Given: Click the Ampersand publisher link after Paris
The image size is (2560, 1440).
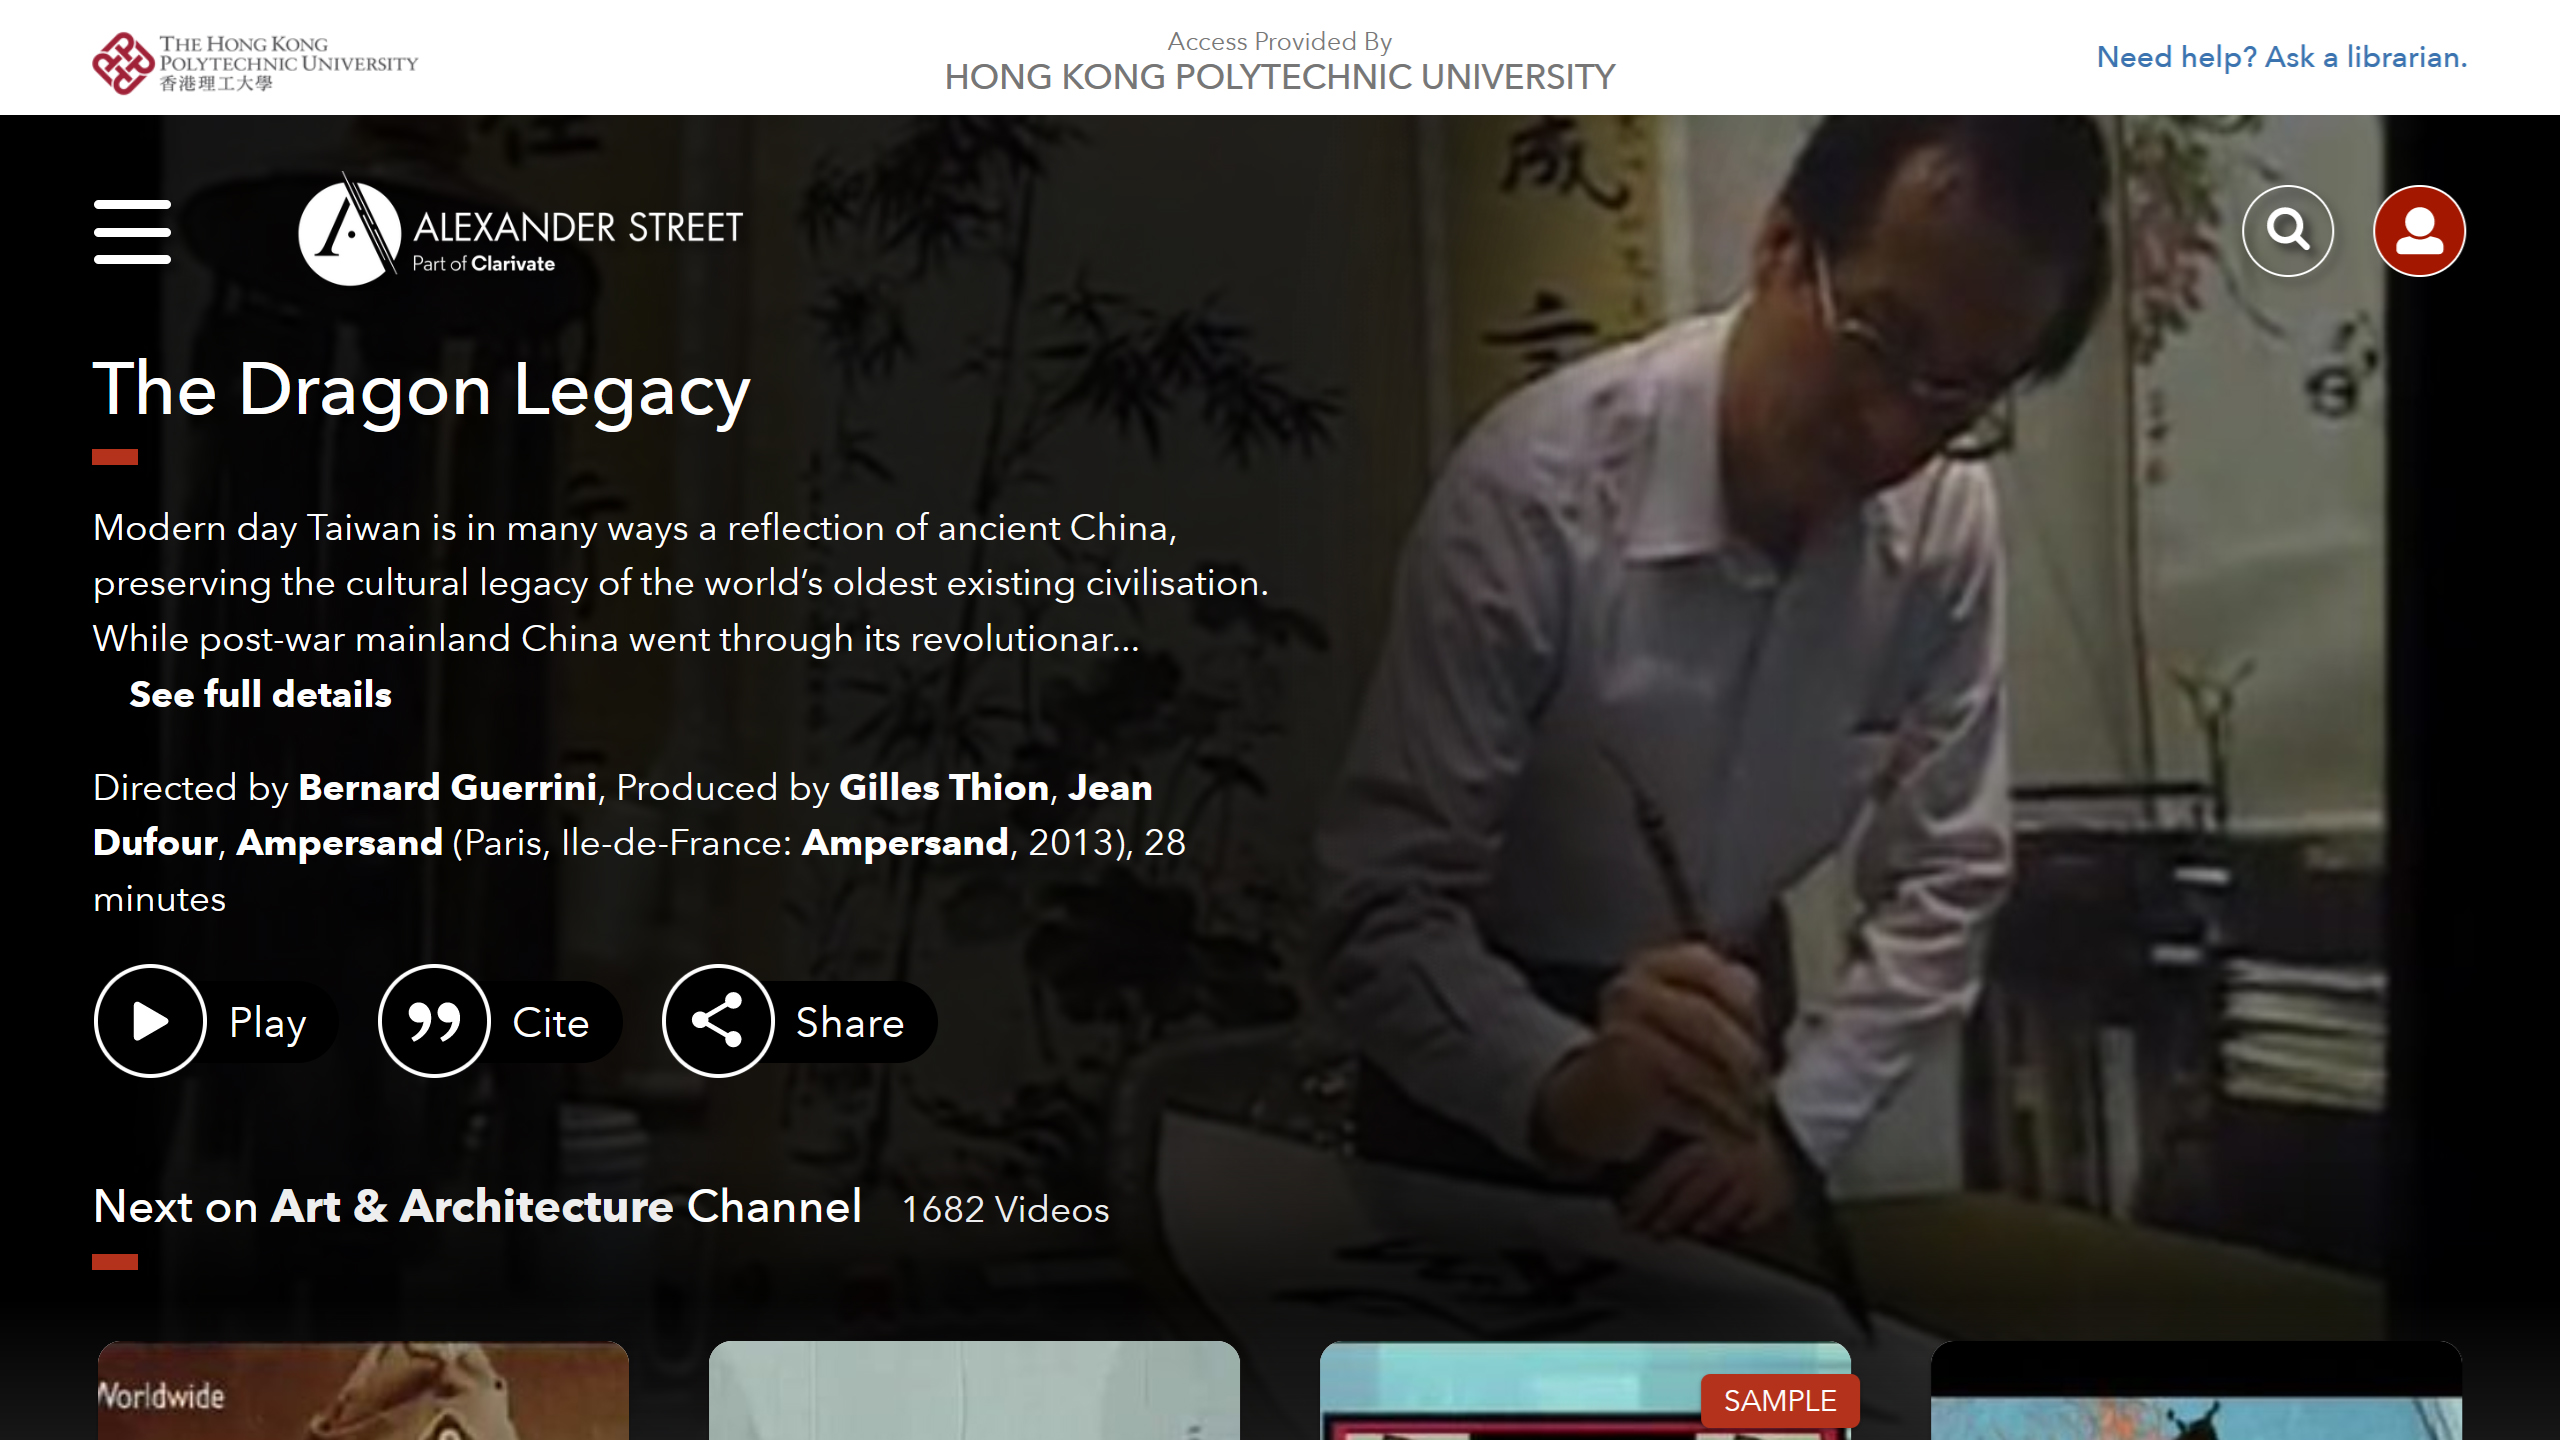Looking at the screenshot, I should 905,843.
